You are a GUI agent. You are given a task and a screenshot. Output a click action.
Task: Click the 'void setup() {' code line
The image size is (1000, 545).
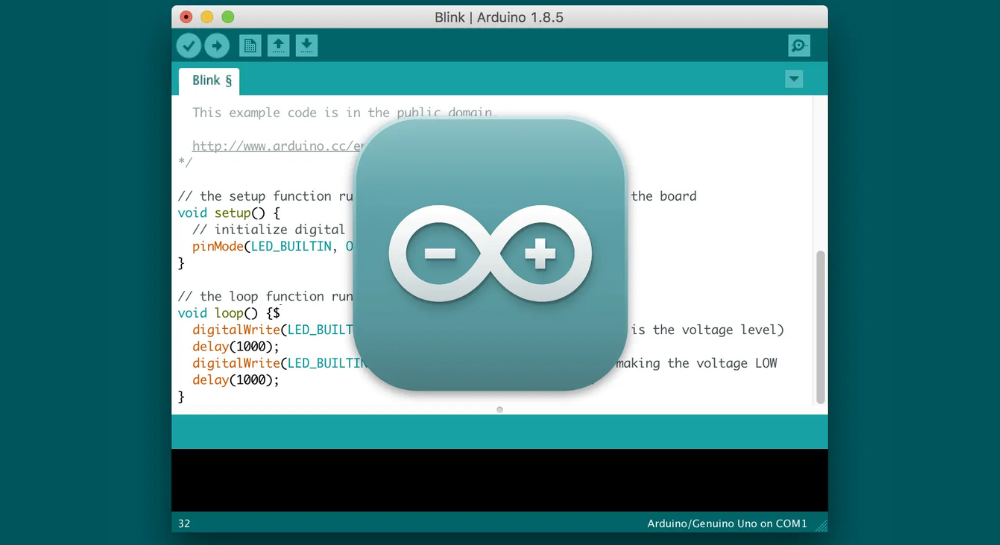tap(228, 213)
